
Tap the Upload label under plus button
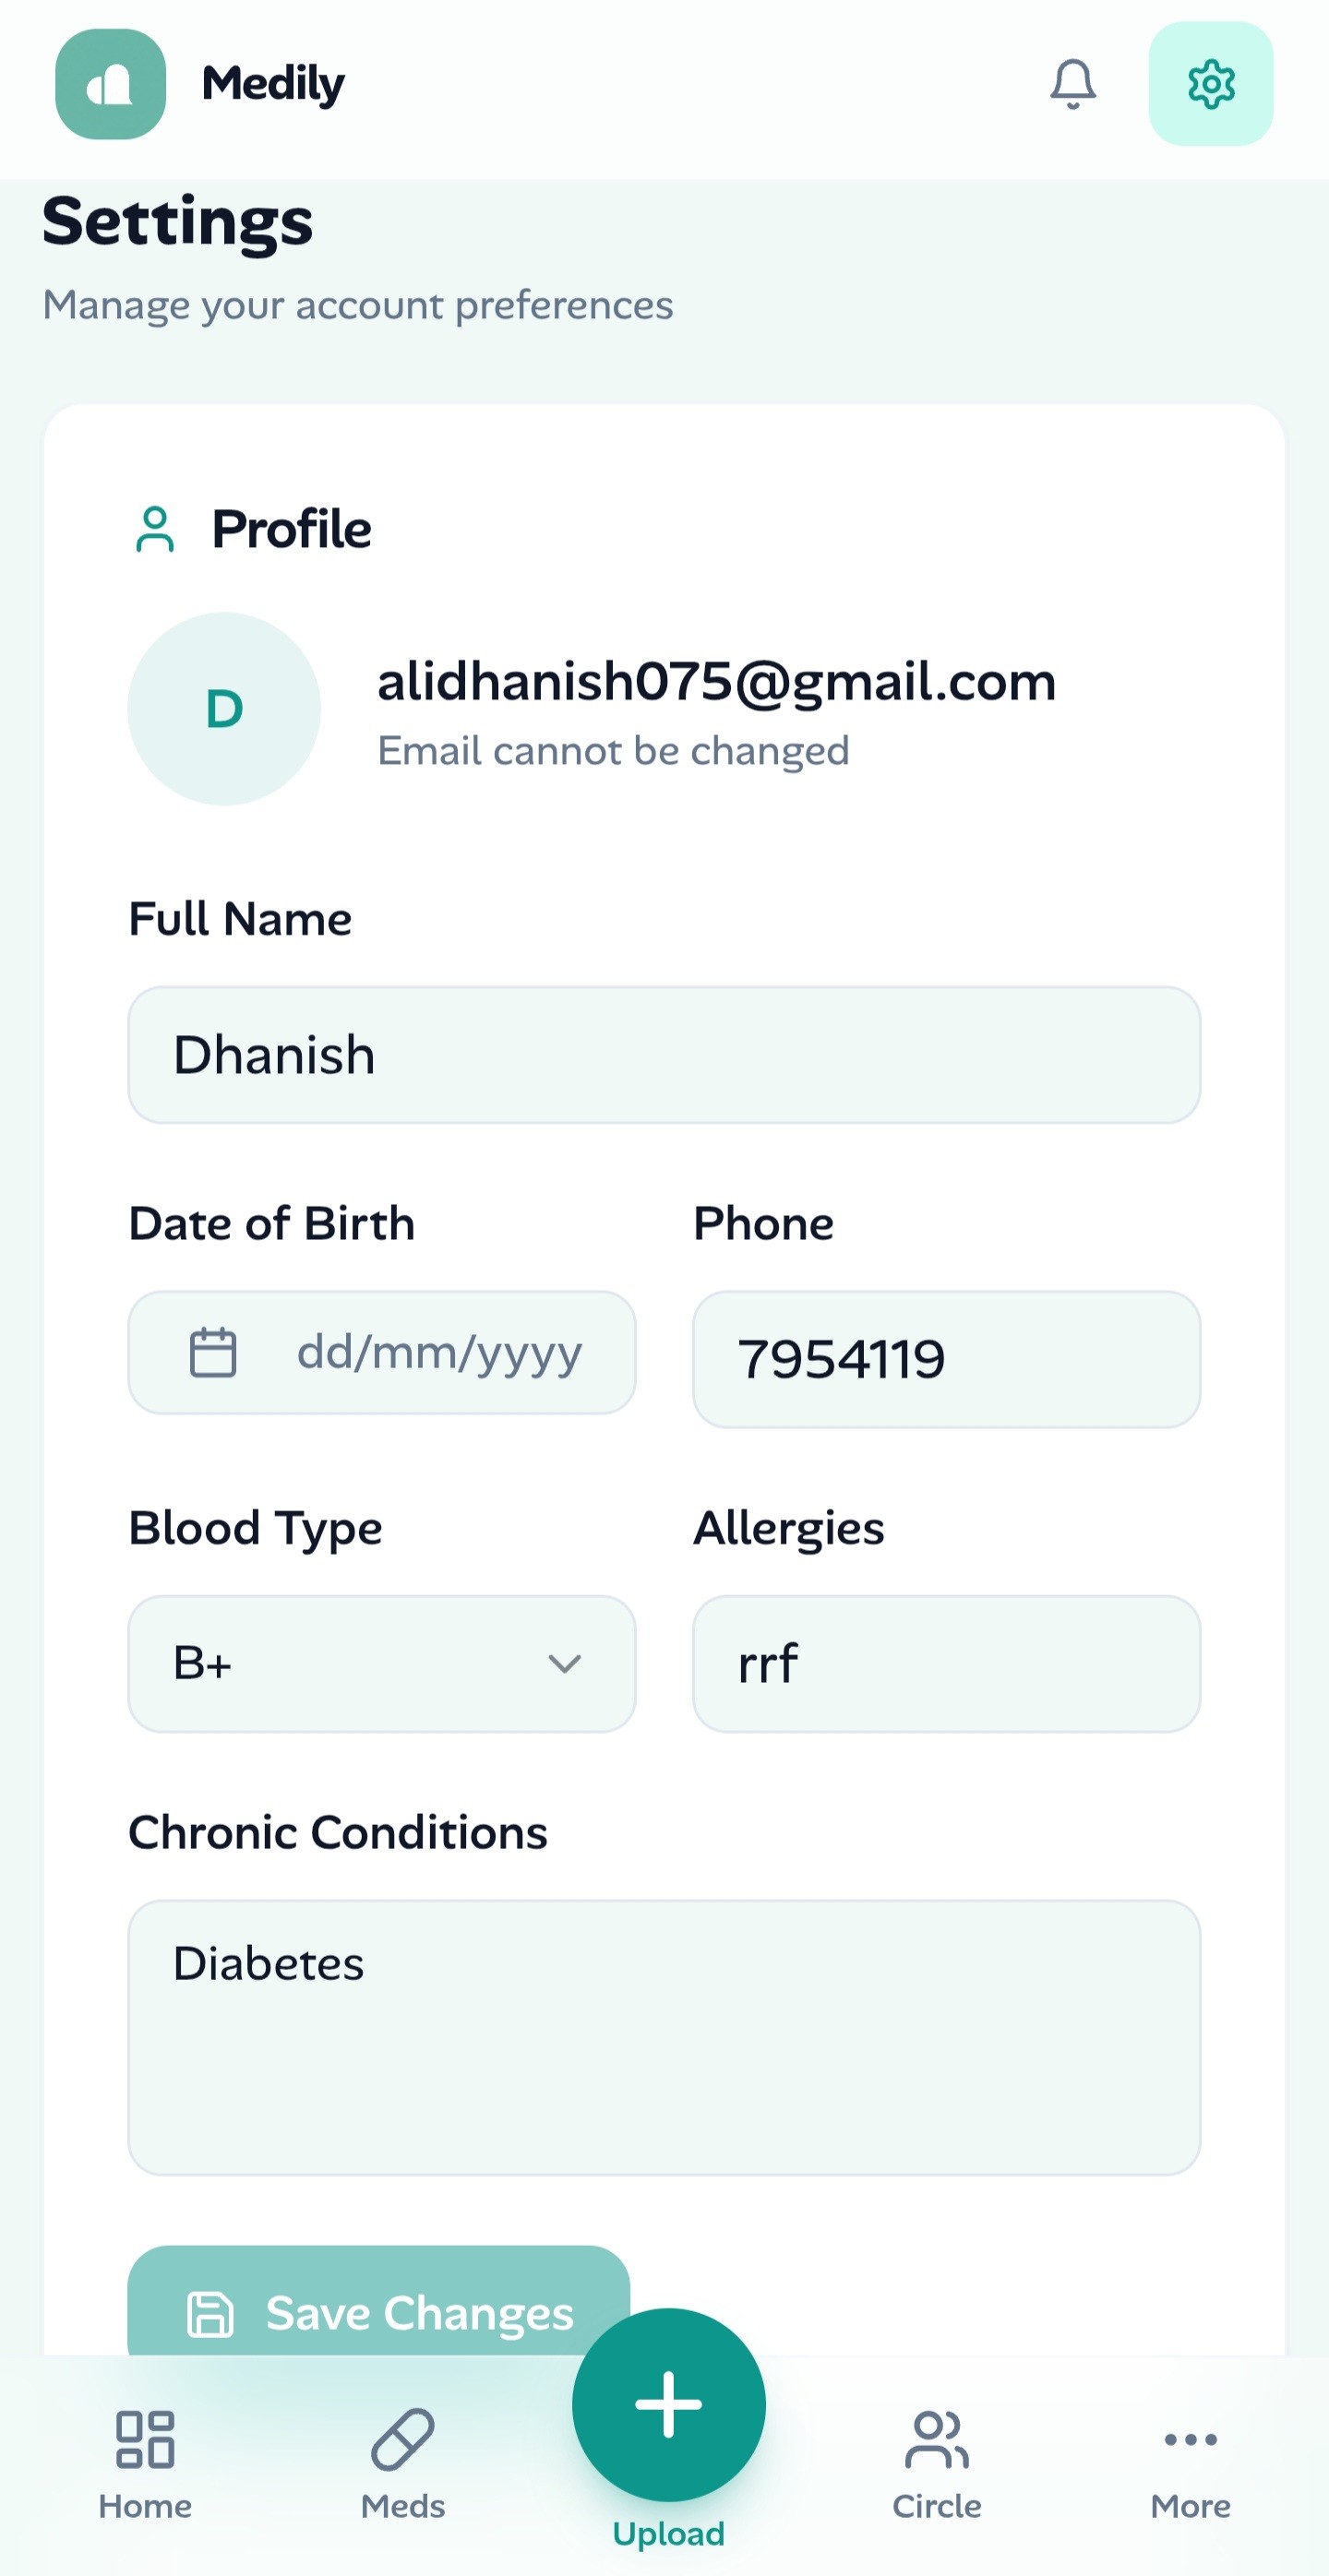[668, 2533]
